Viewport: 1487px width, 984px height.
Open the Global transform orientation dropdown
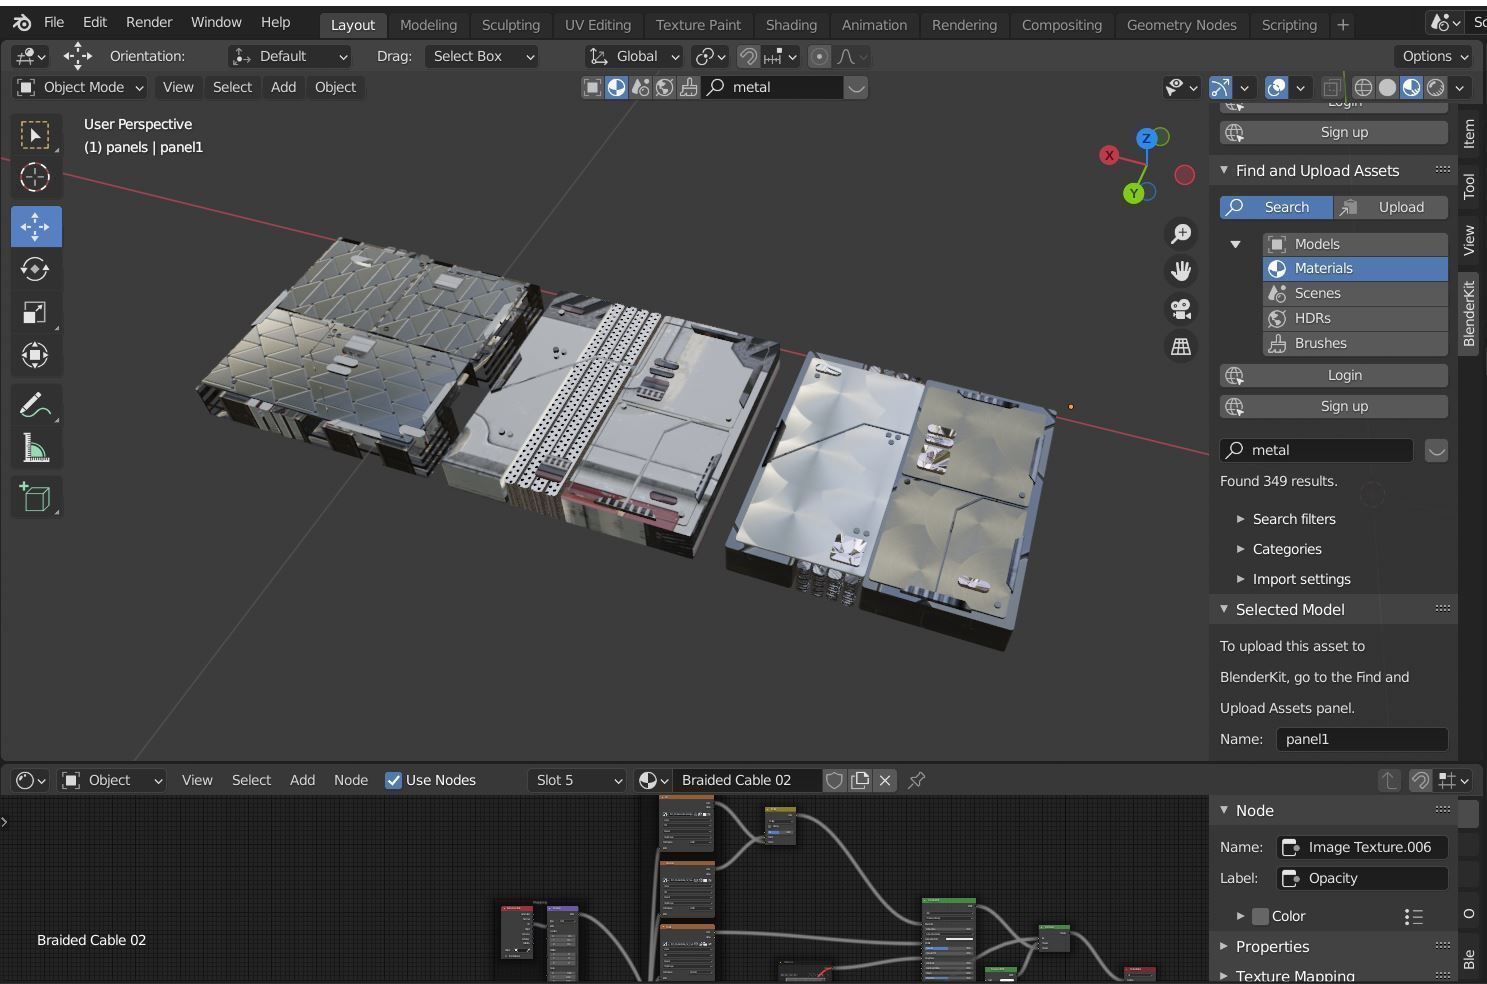[634, 57]
